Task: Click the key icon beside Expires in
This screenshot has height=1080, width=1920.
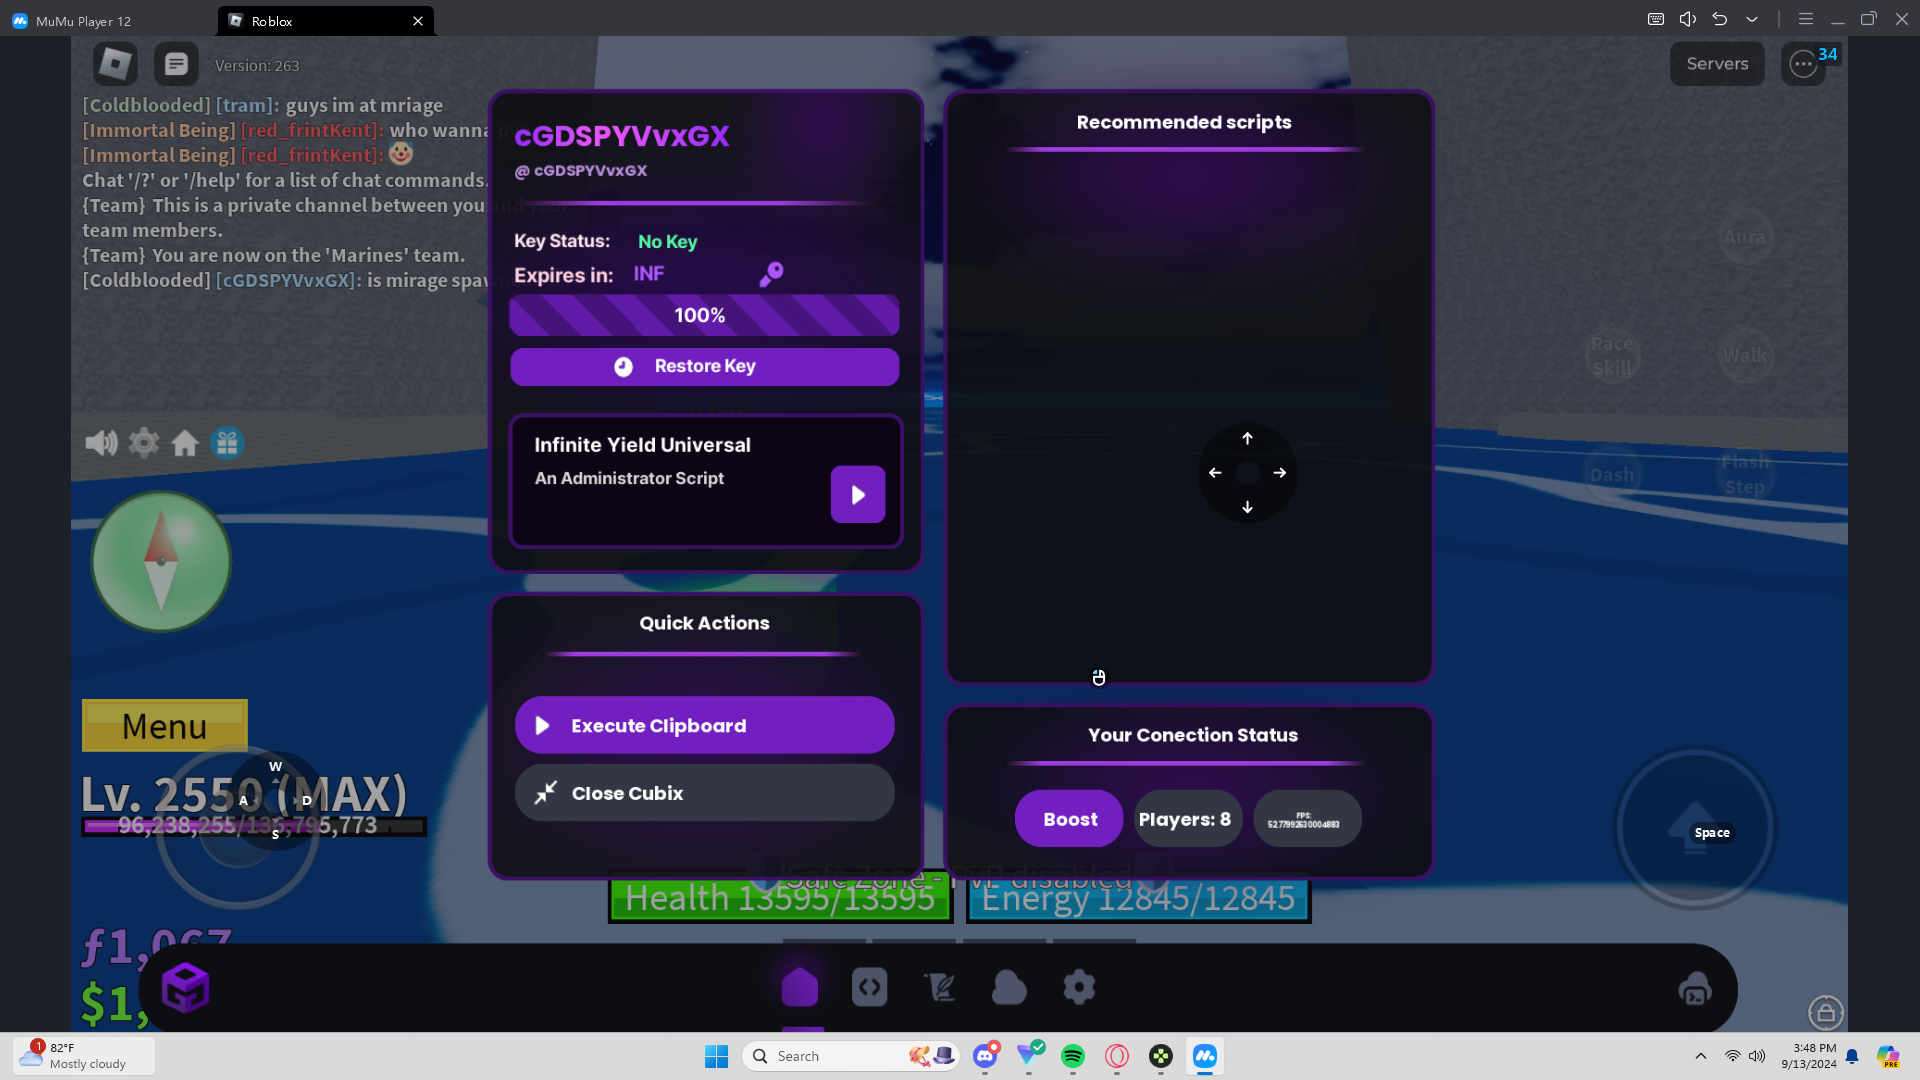Action: (771, 274)
